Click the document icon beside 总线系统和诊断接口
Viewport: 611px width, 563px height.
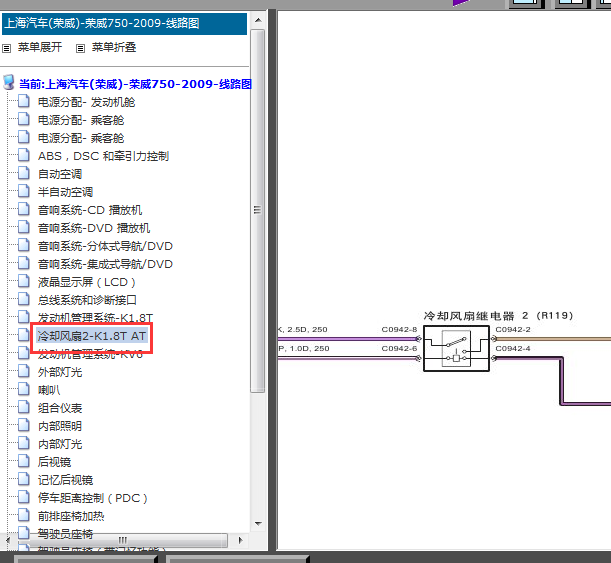tap(24, 298)
